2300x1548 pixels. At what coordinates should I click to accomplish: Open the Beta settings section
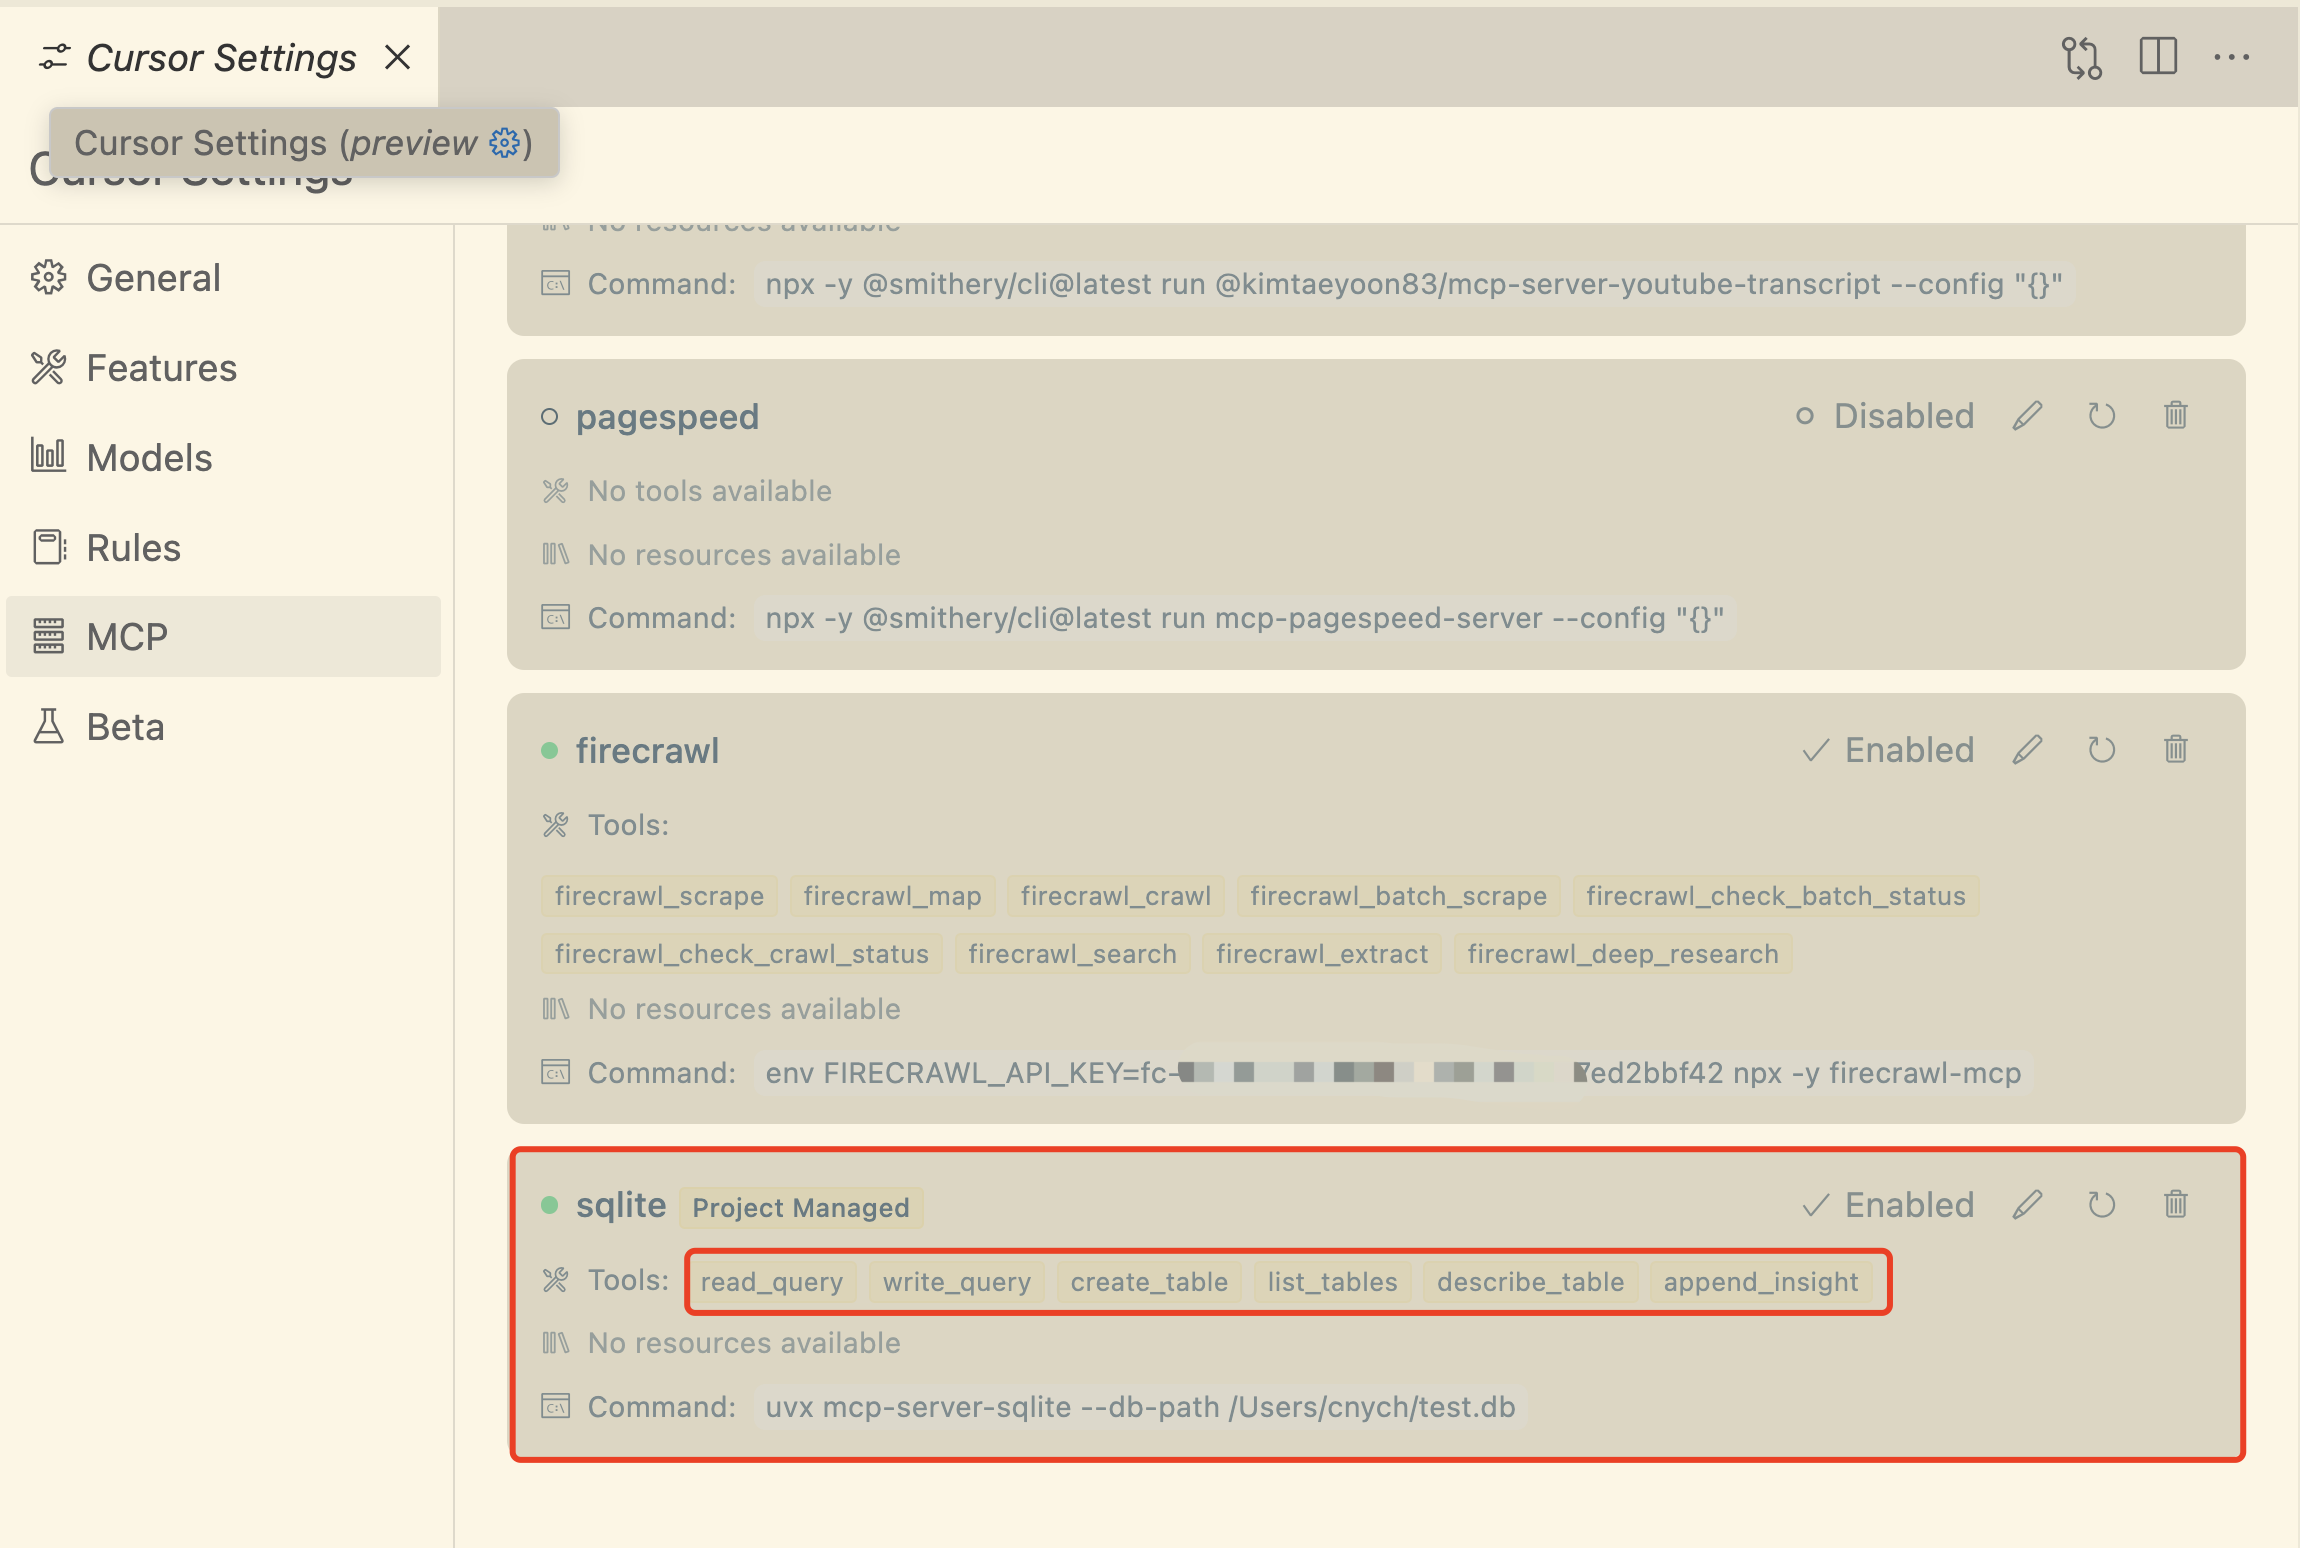[x=224, y=727]
